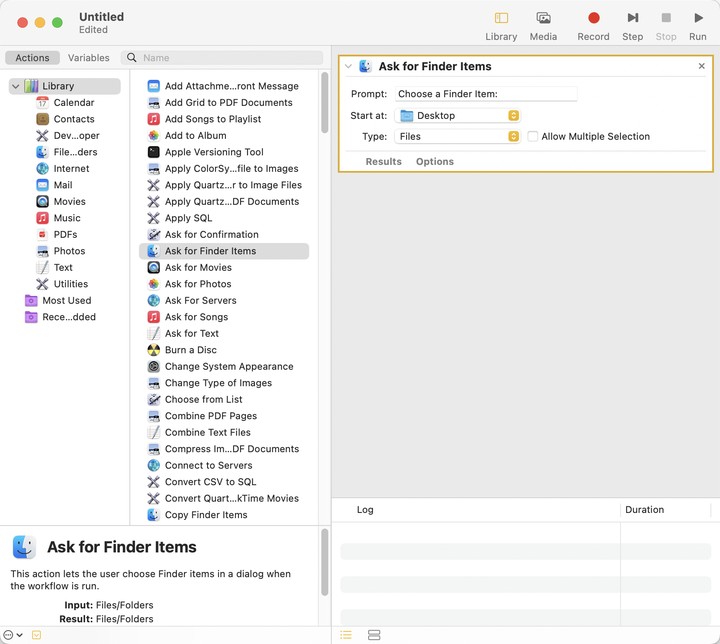This screenshot has height=644, width=720.
Task: Open the Options tab of action
Action: [434, 162]
